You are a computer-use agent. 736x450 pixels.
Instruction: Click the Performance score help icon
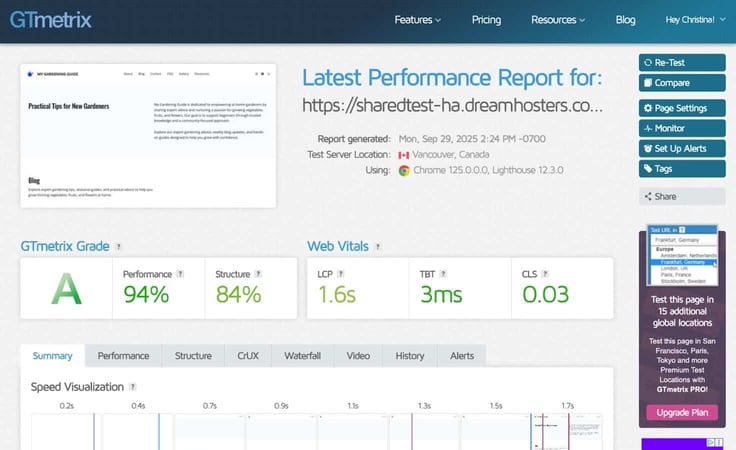(180, 274)
